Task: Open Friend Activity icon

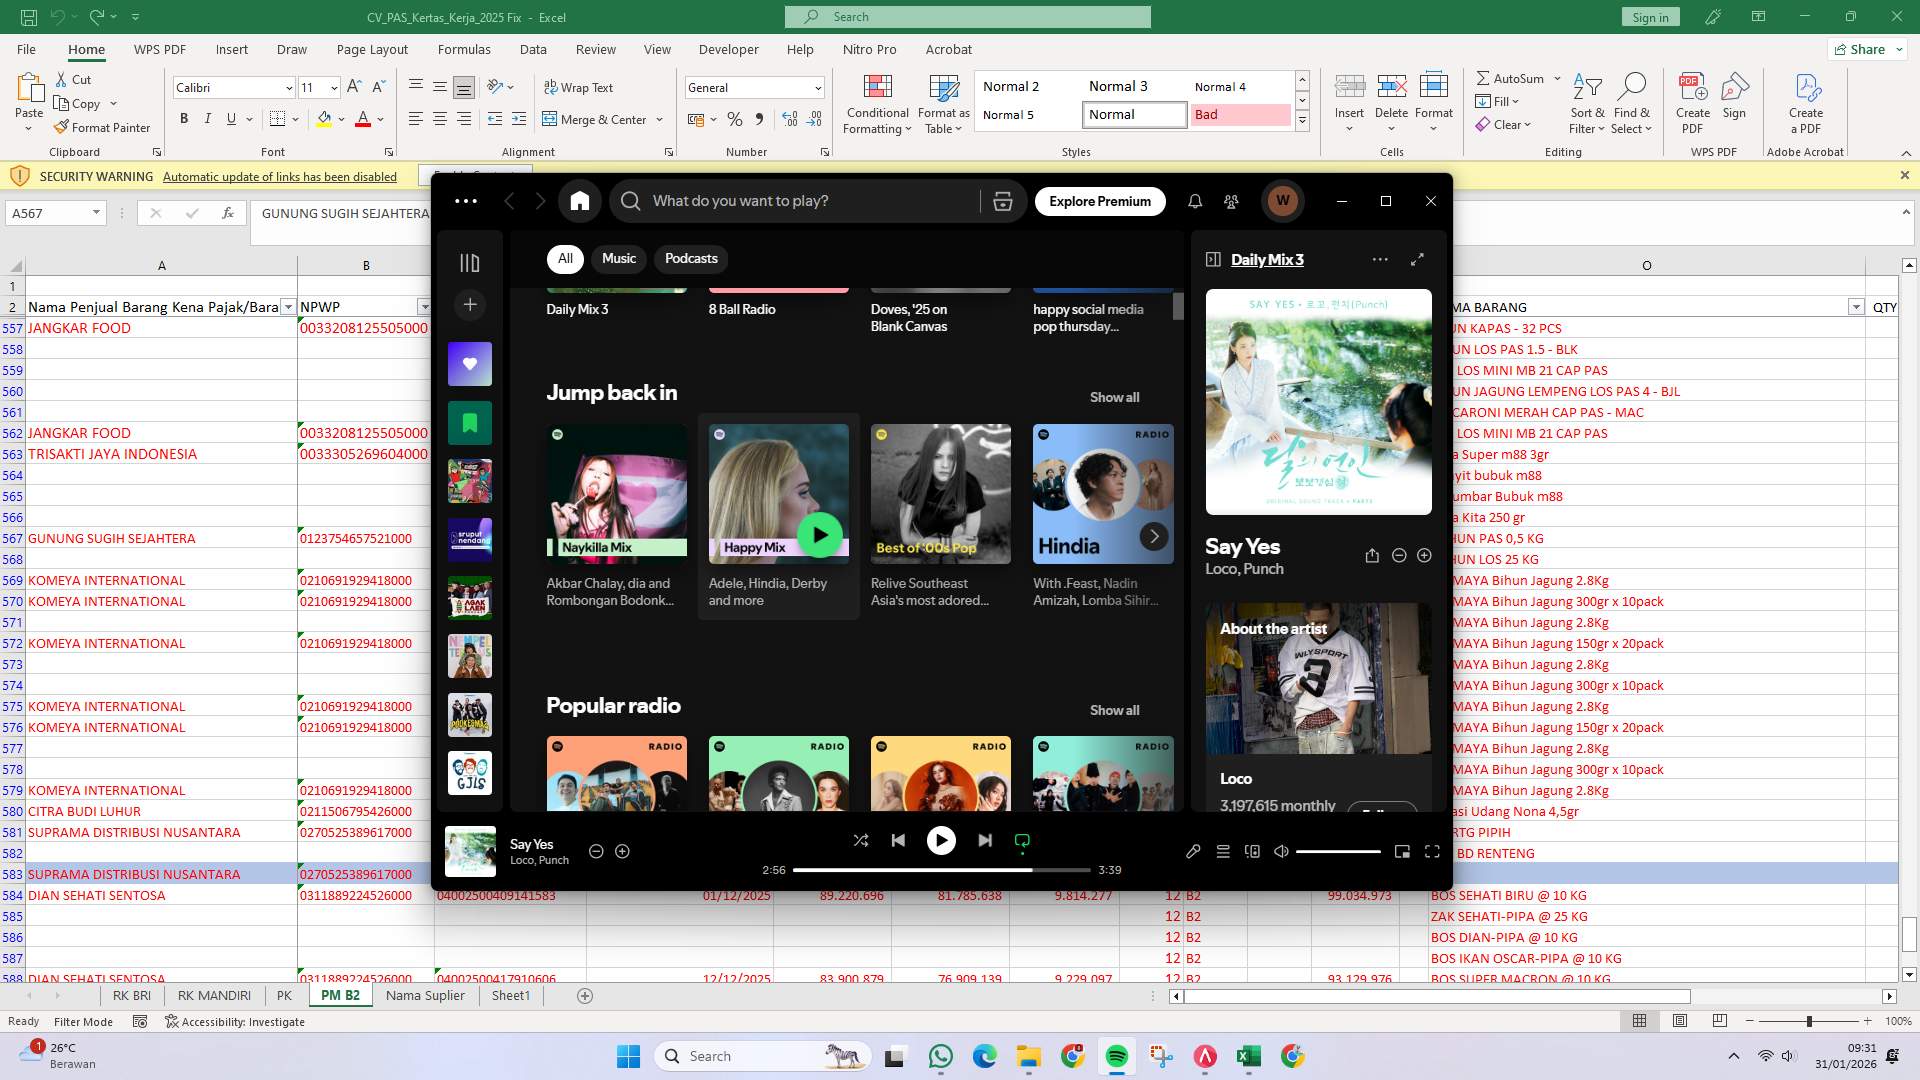Action: point(1231,201)
